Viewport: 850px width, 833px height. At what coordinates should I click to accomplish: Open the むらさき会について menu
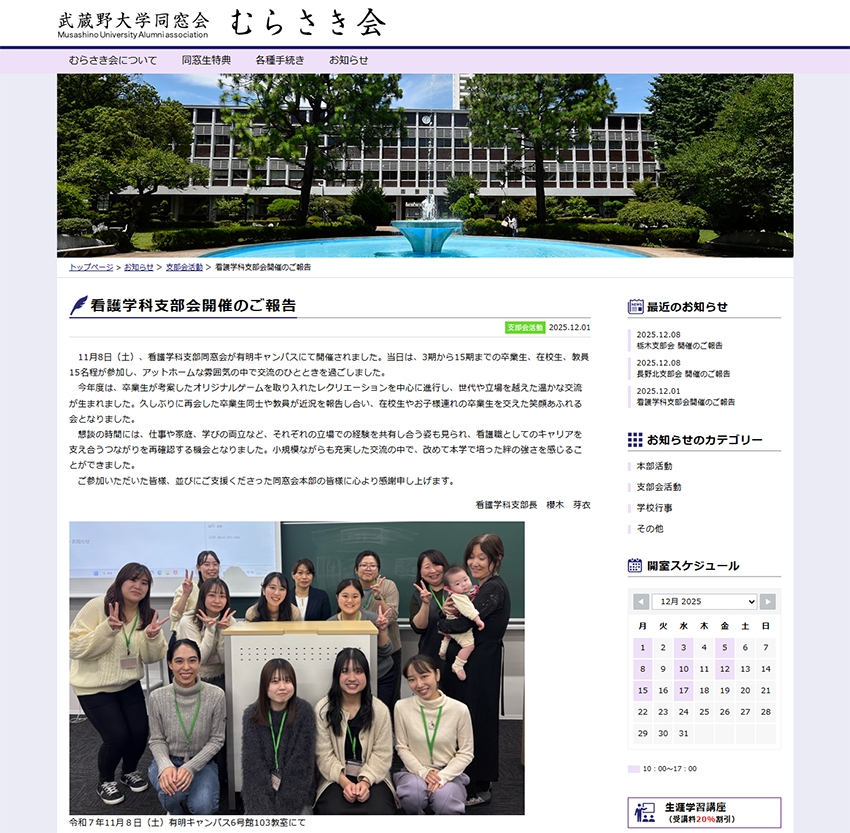[113, 60]
